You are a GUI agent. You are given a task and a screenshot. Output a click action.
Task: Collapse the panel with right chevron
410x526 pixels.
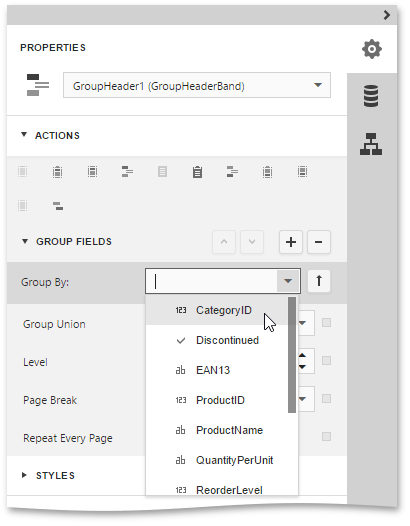(x=387, y=15)
